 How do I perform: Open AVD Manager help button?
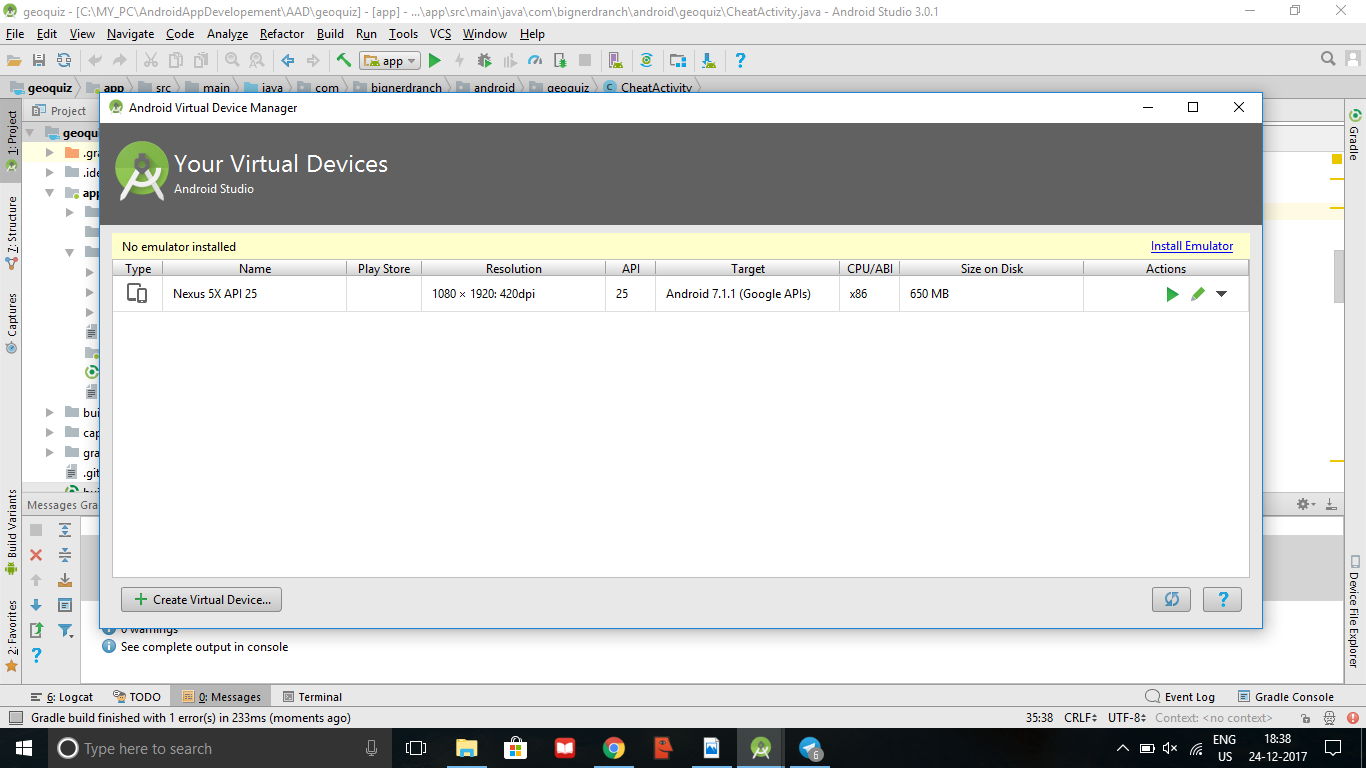tap(1222, 599)
